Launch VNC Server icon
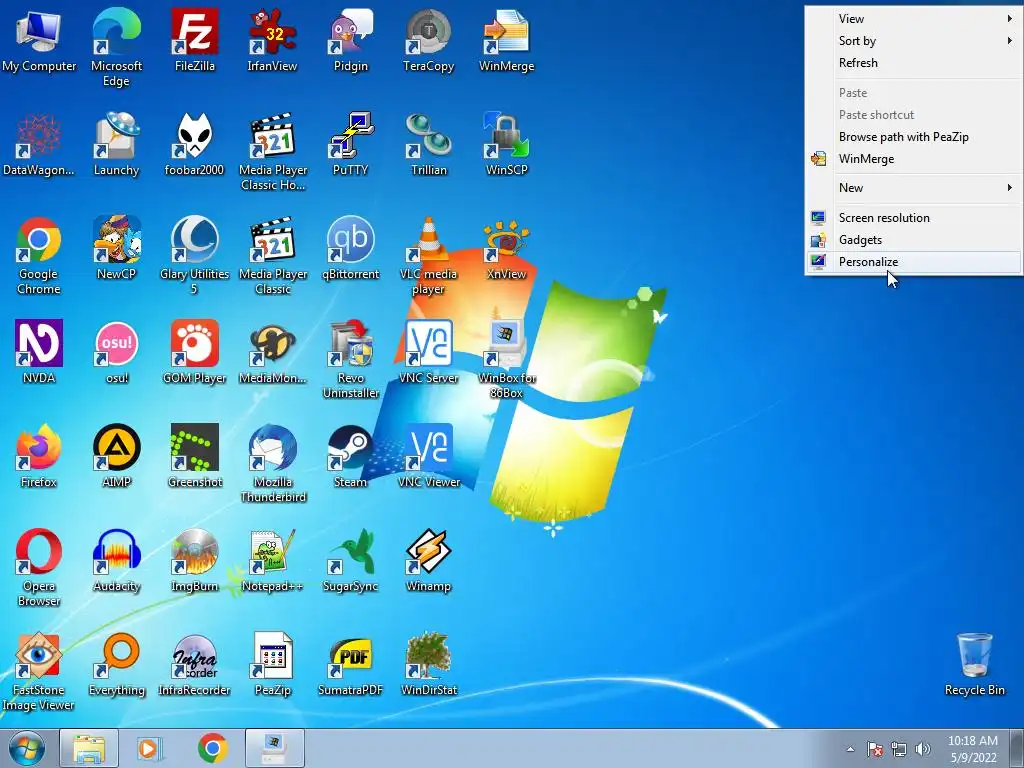Viewport: 1024px width, 768px height. [x=428, y=352]
